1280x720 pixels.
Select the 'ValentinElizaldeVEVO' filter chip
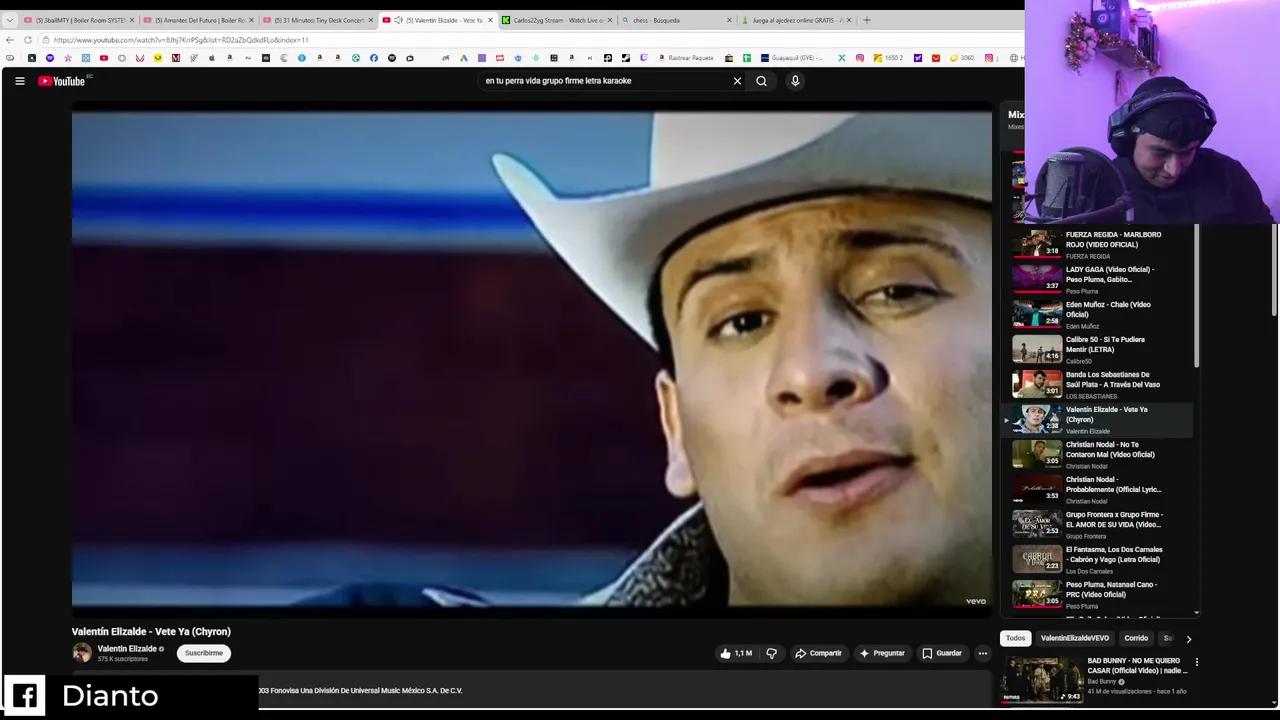coord(1075,638)
